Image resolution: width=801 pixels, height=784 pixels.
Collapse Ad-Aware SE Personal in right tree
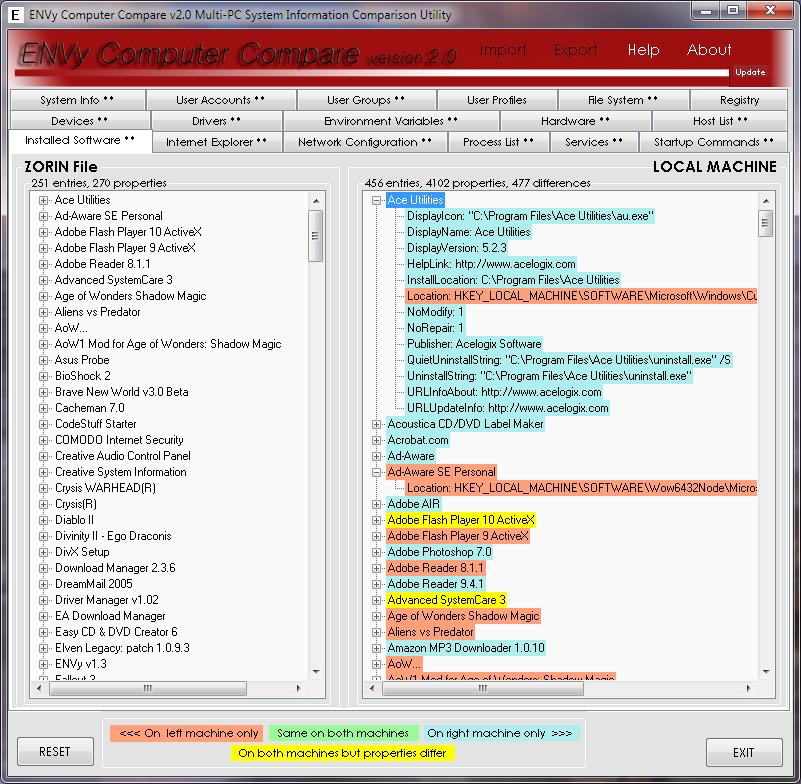(x=376, y=472)
